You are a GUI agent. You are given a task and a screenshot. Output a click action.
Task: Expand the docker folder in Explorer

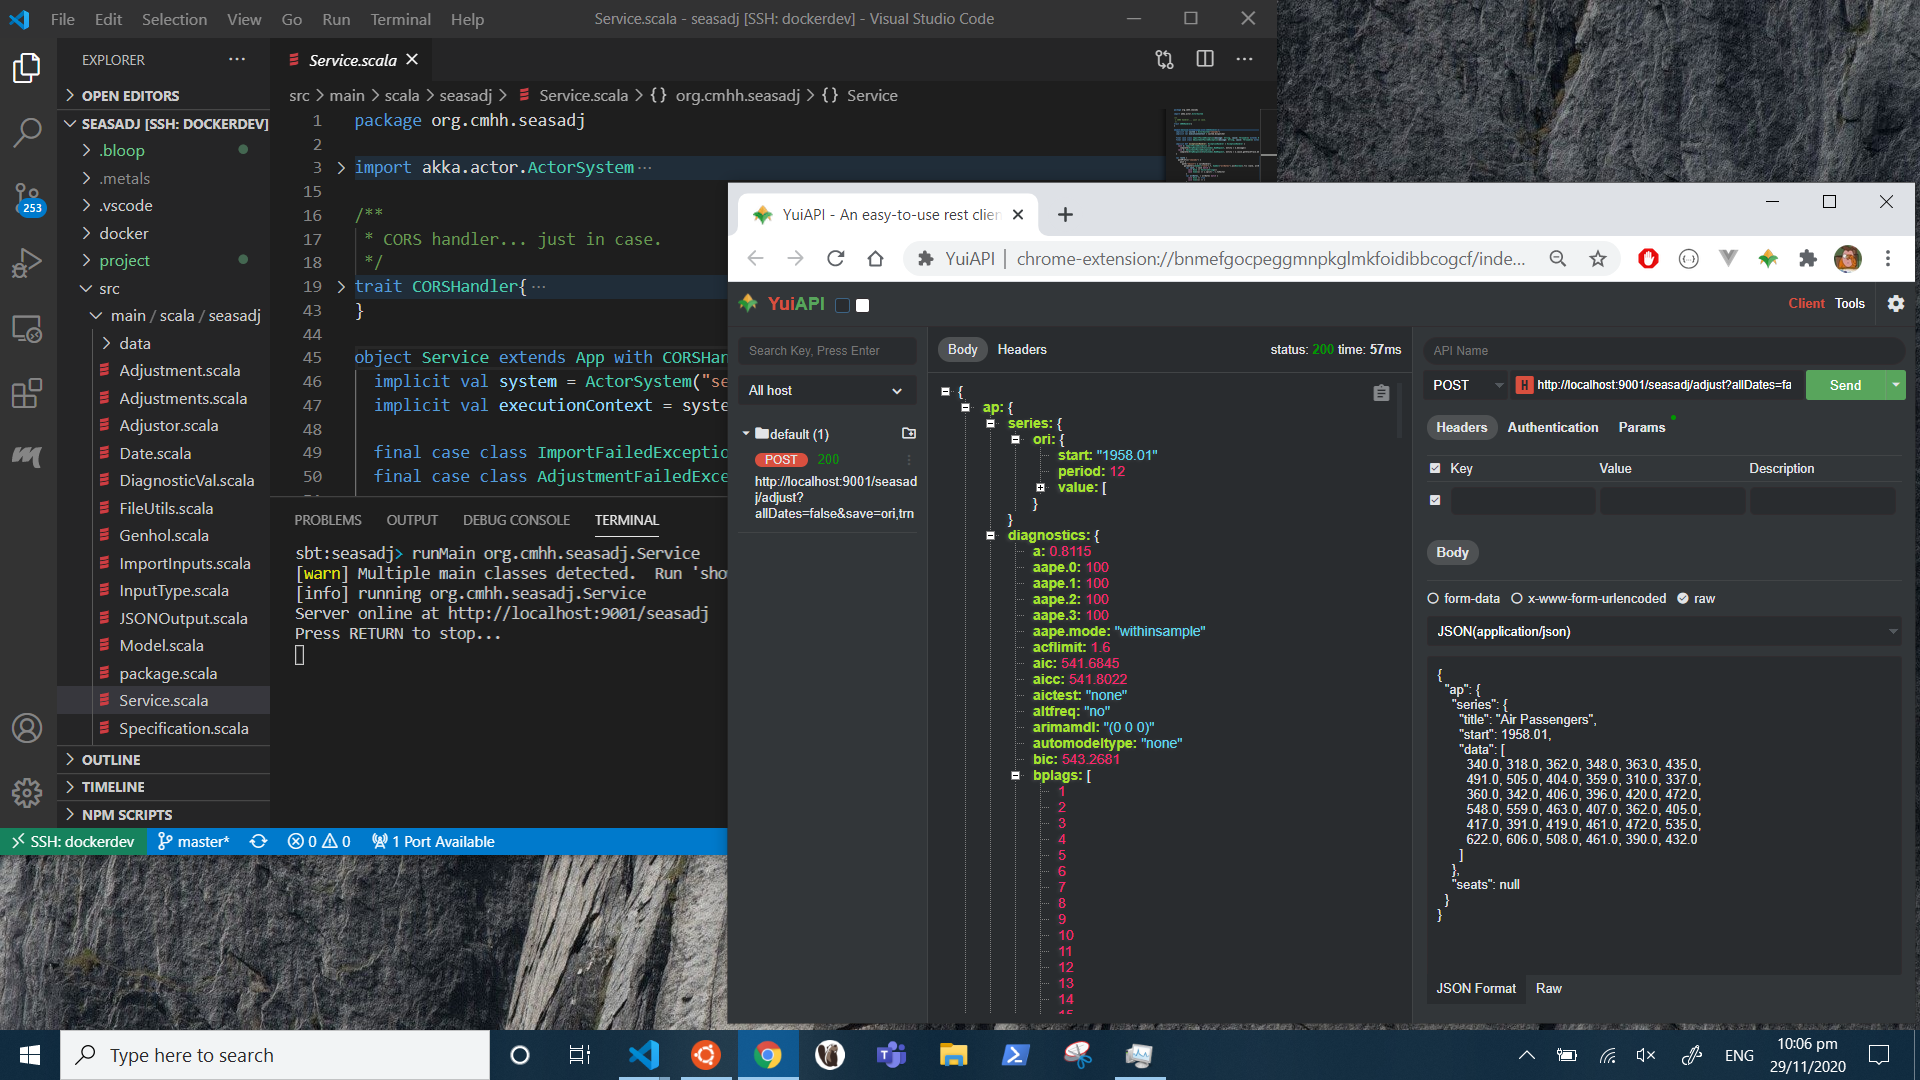123,233
